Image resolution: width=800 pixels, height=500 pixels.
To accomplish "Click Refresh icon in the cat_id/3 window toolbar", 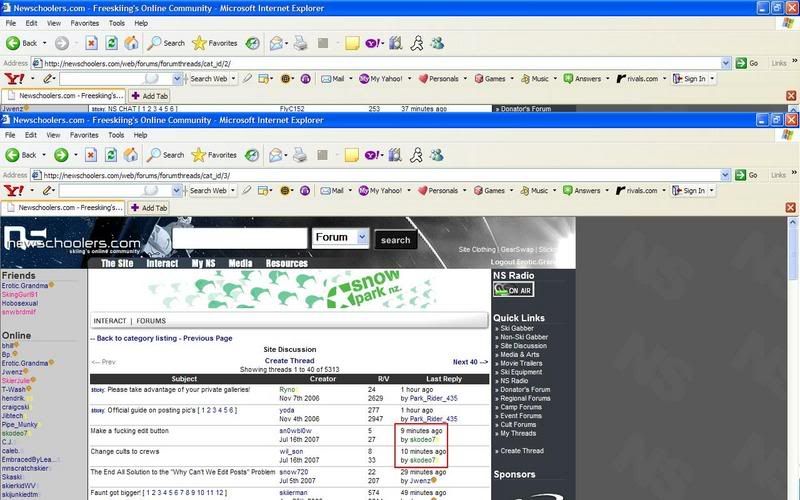I will point(110,155).
